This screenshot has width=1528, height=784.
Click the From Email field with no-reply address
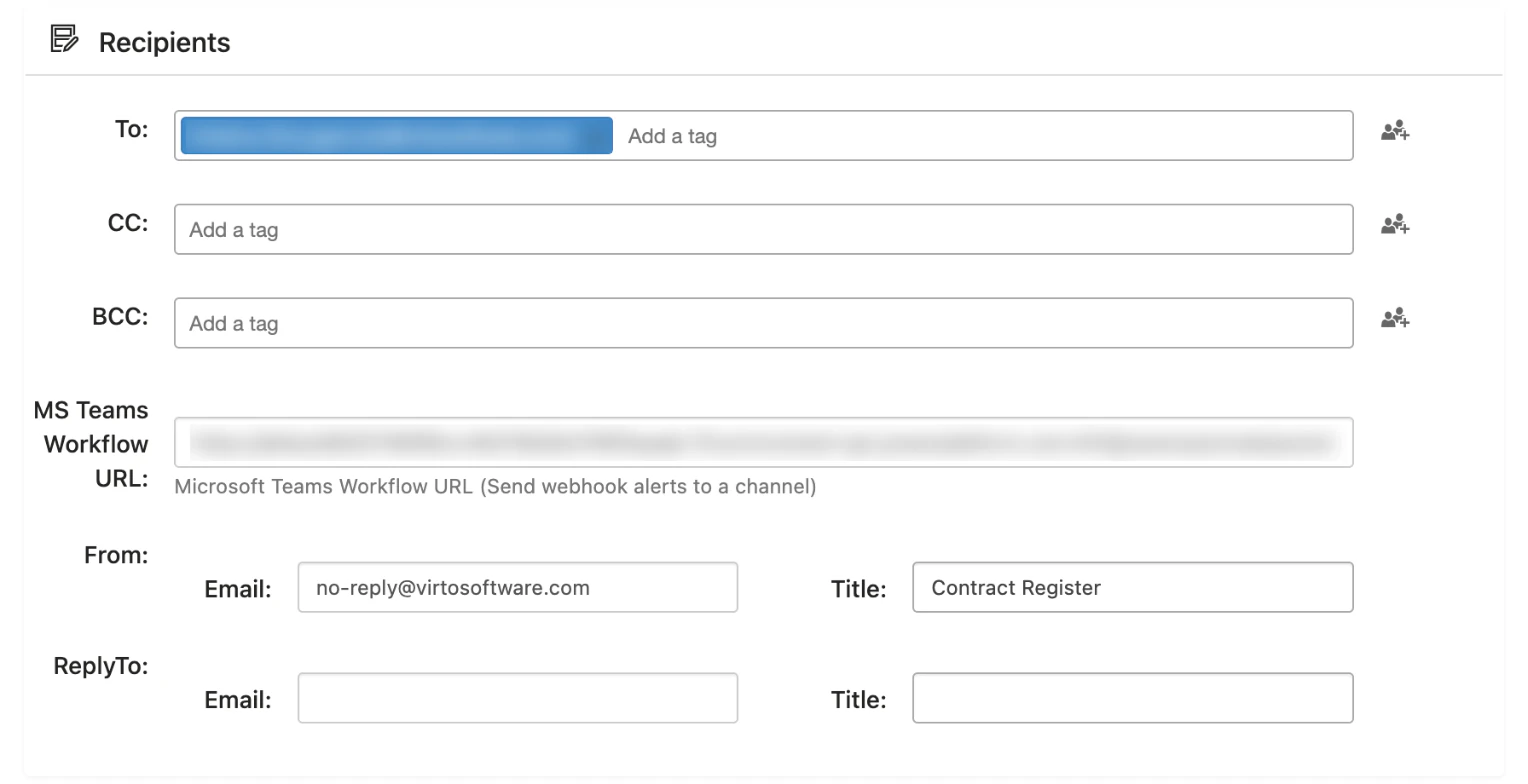tap(517, 587)
